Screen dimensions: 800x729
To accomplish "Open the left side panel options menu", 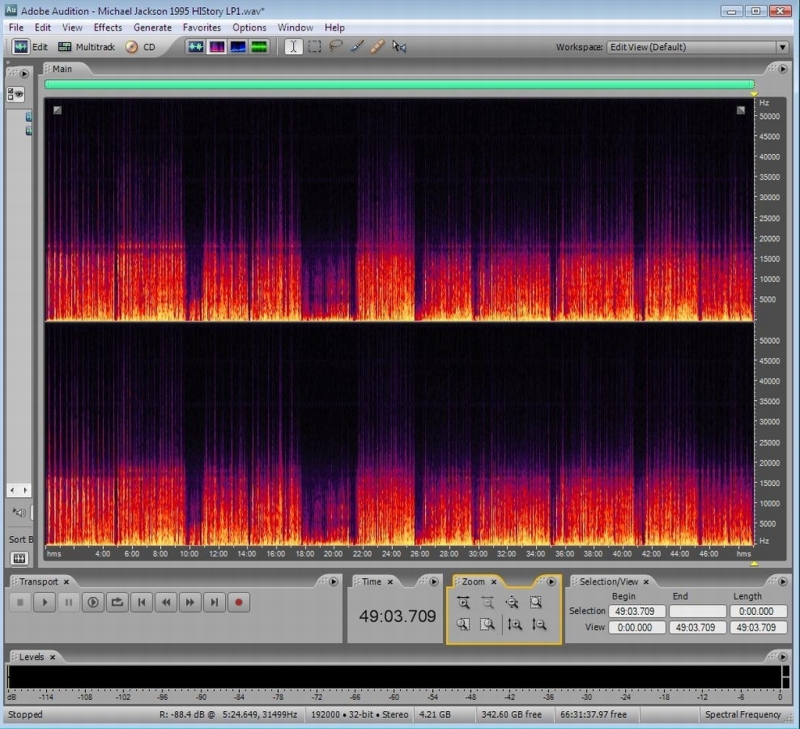I will [24, 73].
